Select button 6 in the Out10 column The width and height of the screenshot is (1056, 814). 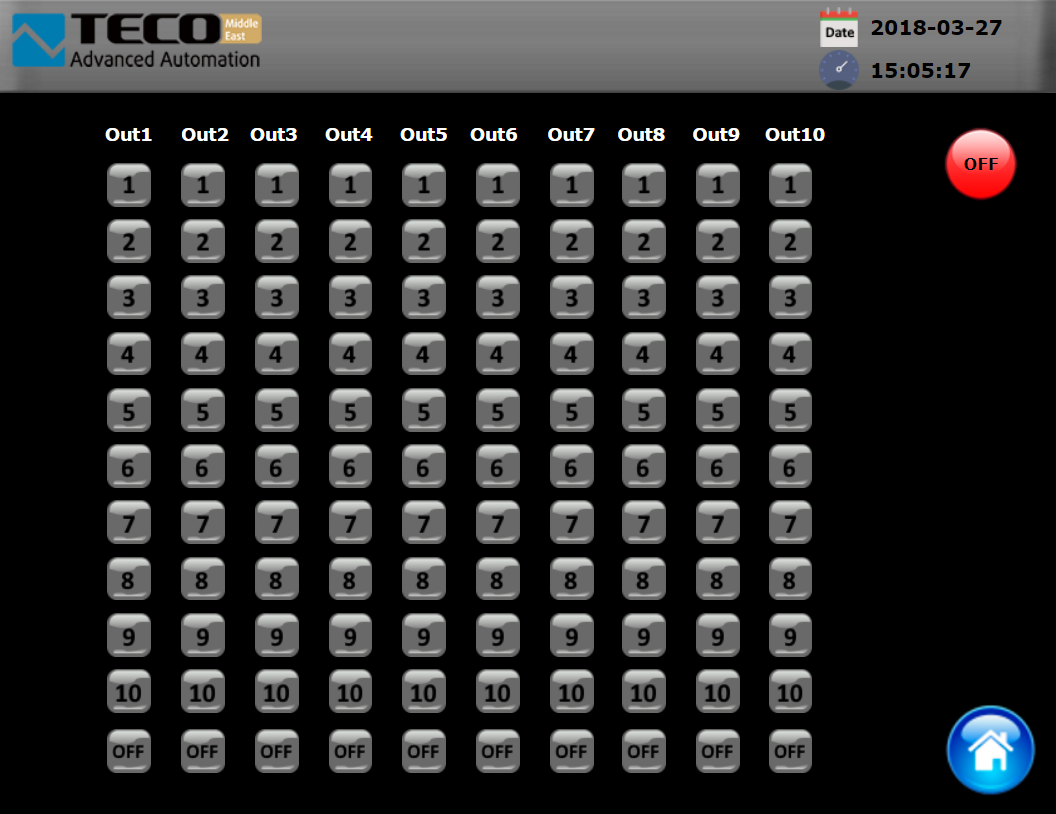[790, 467]
